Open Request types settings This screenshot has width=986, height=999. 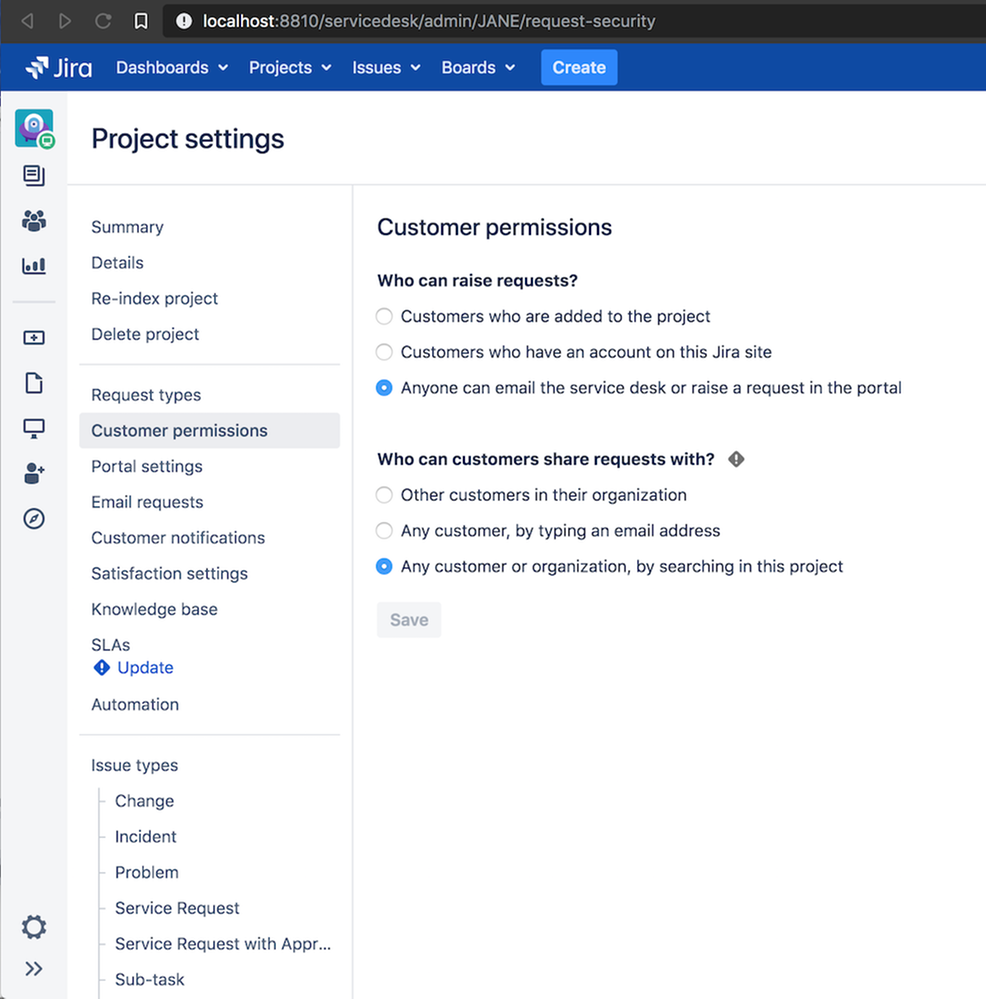146,395
